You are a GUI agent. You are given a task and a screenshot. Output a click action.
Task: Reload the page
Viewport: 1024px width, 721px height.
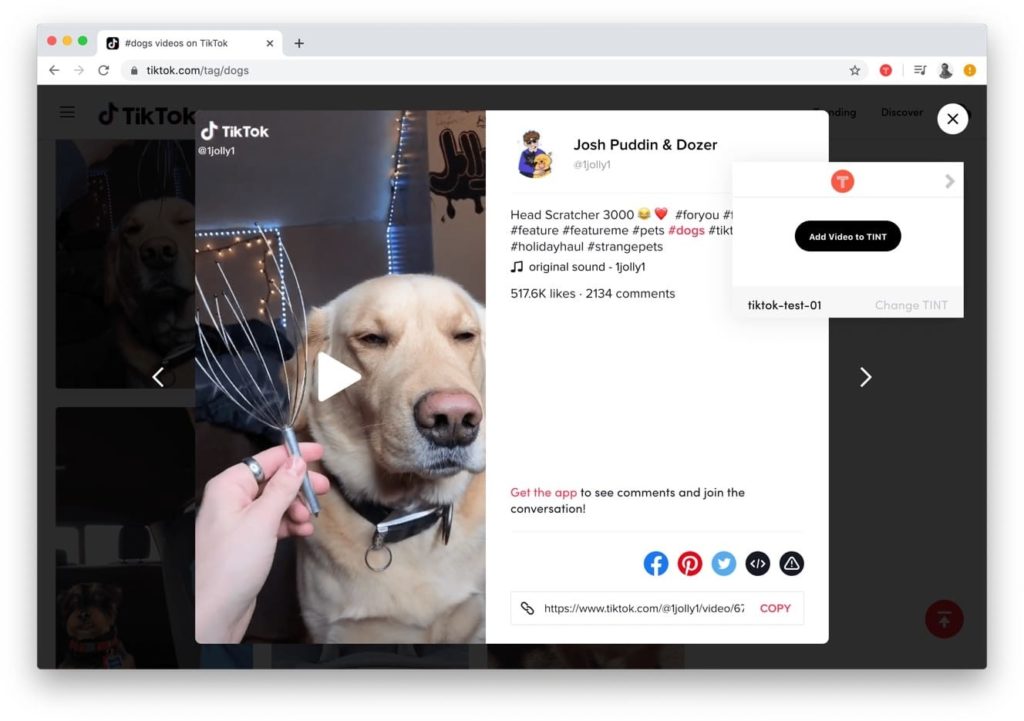104,70
